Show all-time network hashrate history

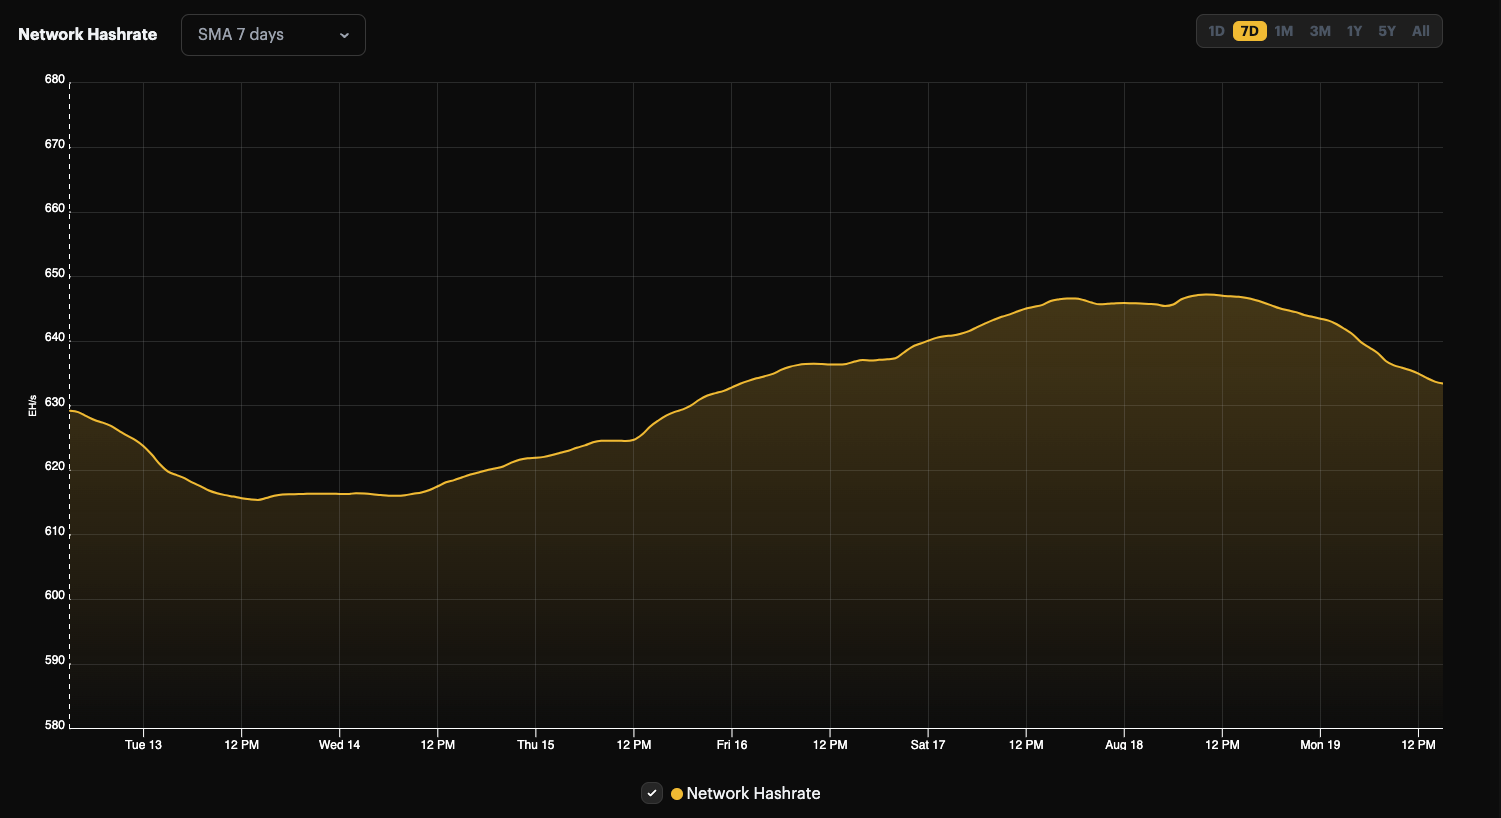pyautogui.click(x=1420, y=31)
